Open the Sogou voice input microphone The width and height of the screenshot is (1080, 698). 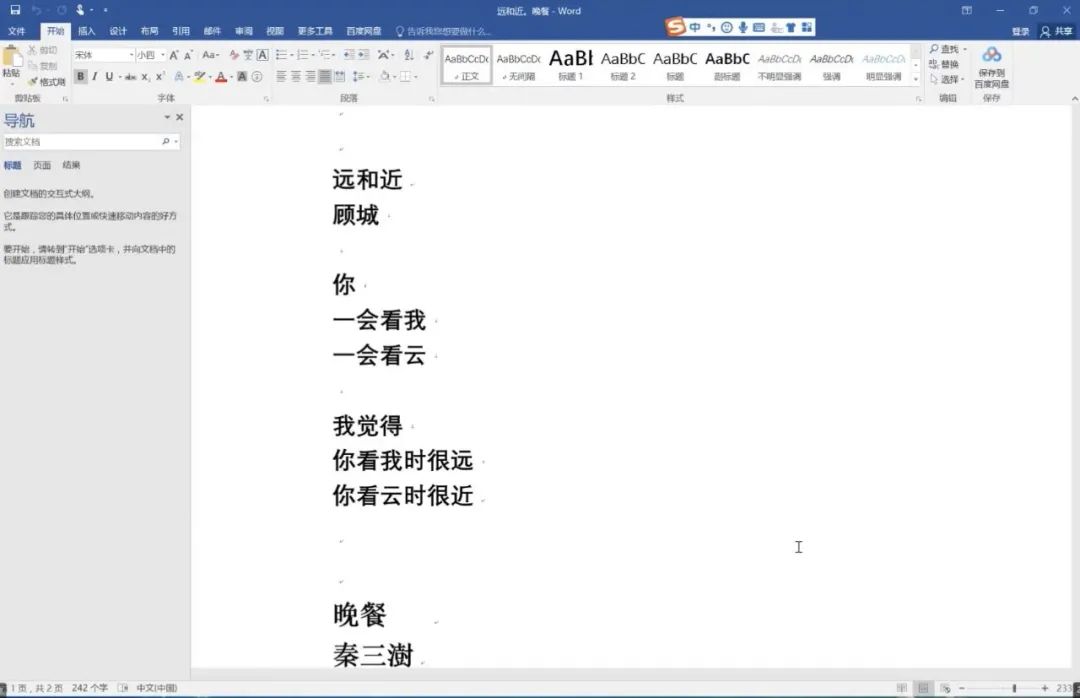[742, 28]
